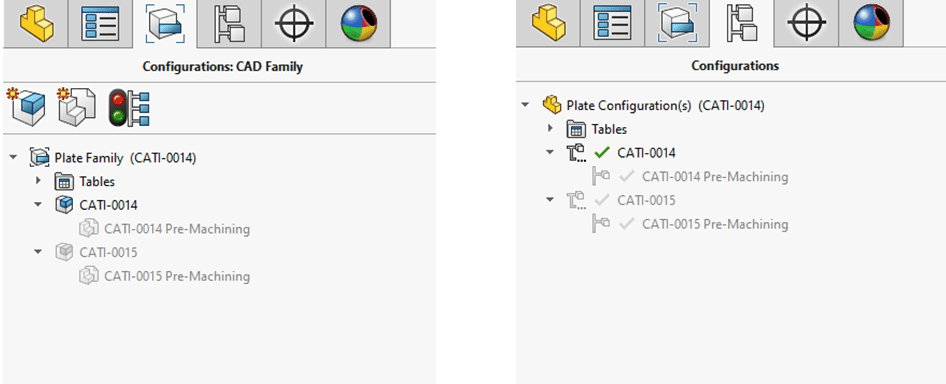Click the 'Configurations' header in right panel
The width and height of the screenshot is (946, 384).
pyautogui.click(x=735, y=65)
